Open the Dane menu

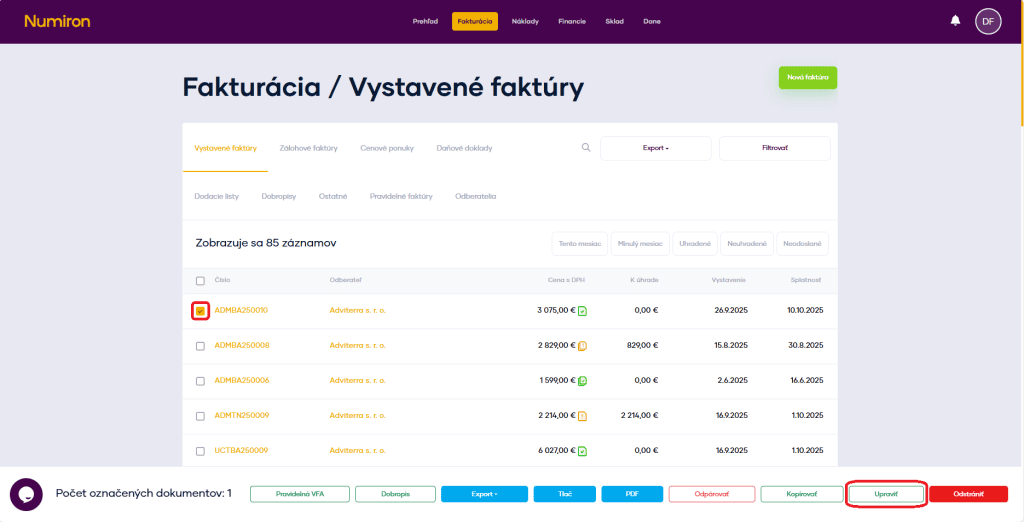(x=652, y=22)
